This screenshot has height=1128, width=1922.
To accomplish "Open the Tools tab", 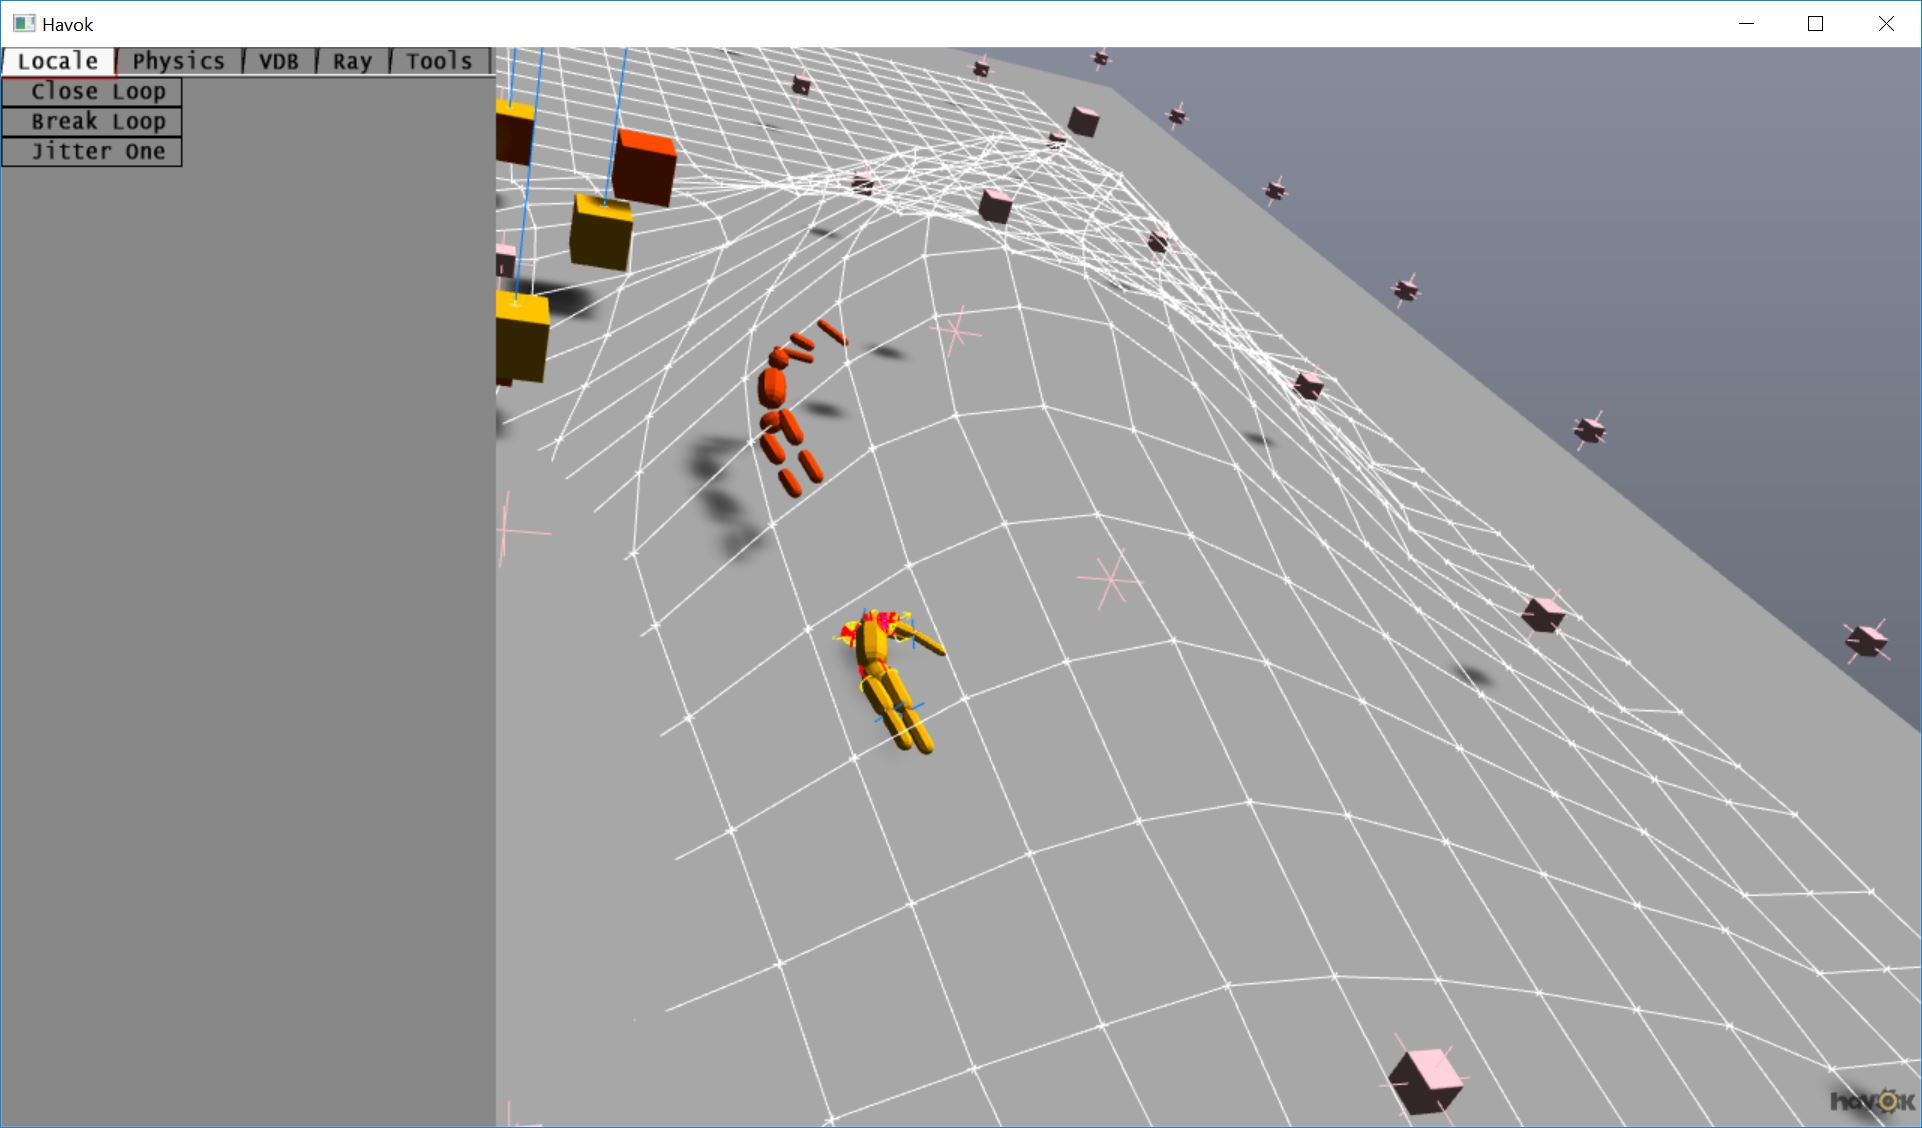I will click(x=438, y=61).
